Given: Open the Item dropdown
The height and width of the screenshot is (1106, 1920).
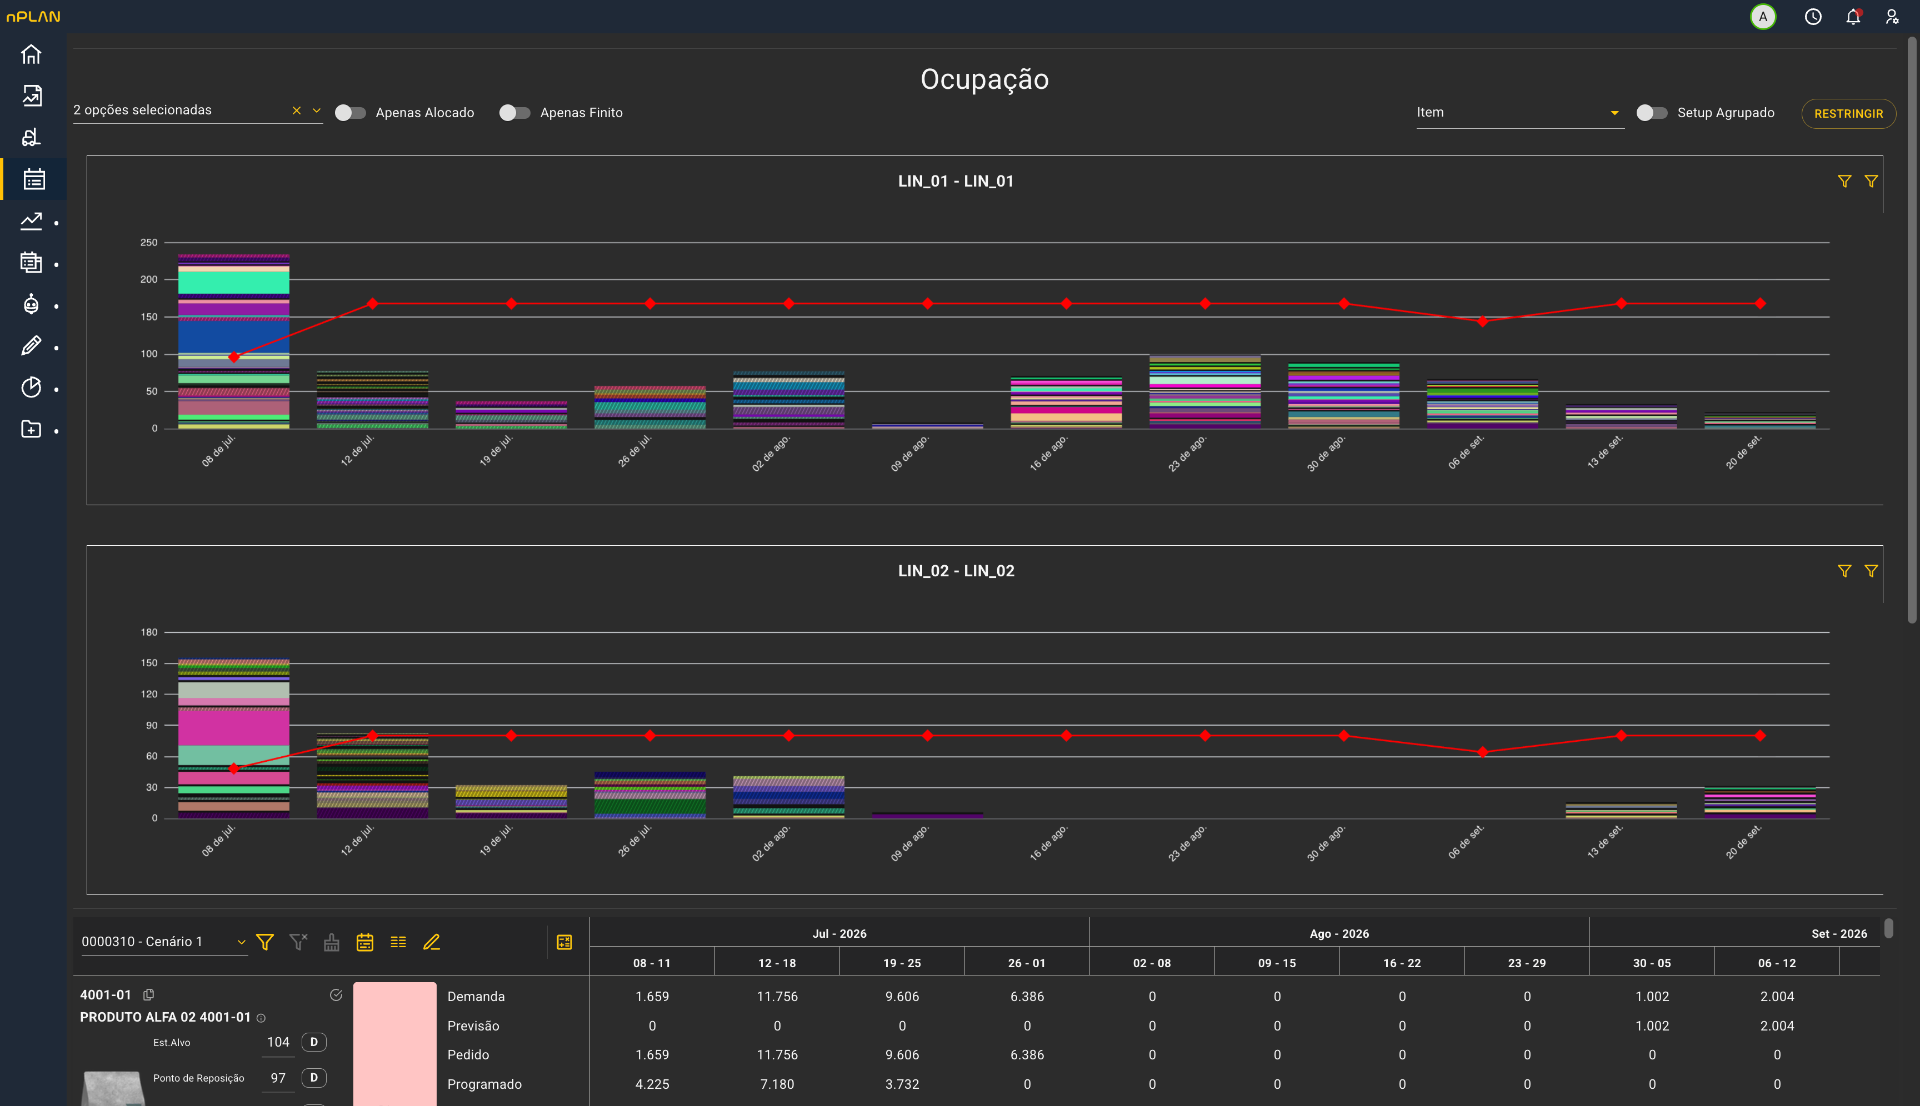Looking at the screenshot, I should click(1520, 113).
